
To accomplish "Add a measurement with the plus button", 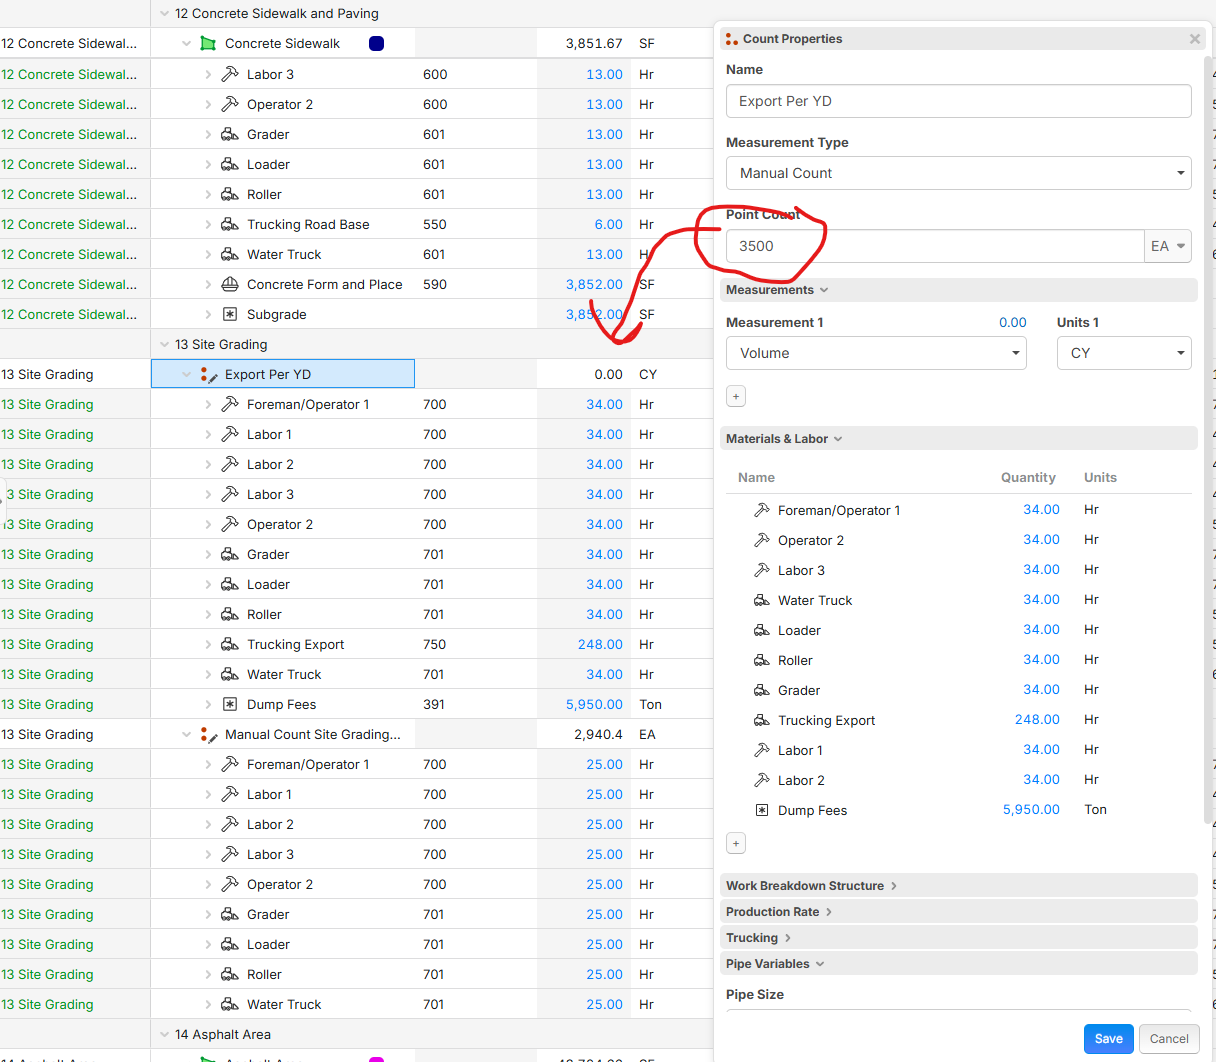I will point(736,397).
